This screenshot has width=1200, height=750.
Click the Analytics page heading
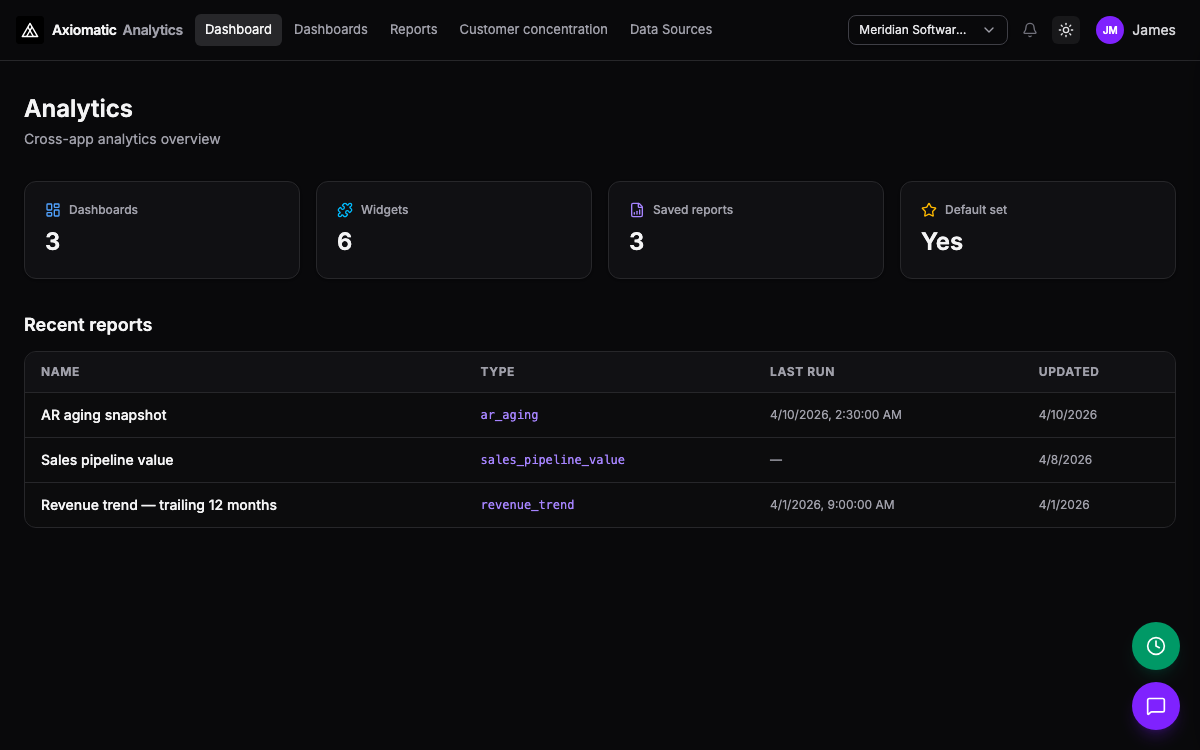click(x=78, y=108)
